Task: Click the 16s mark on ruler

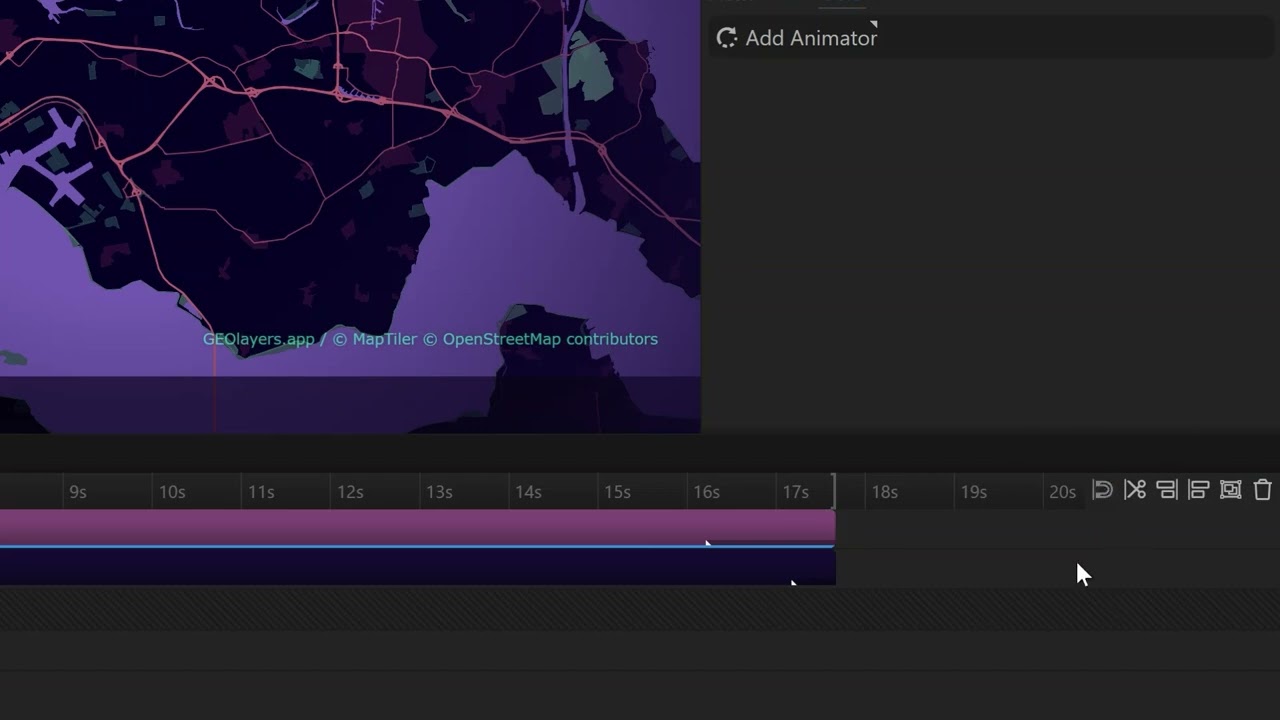Action: point(706,492)
